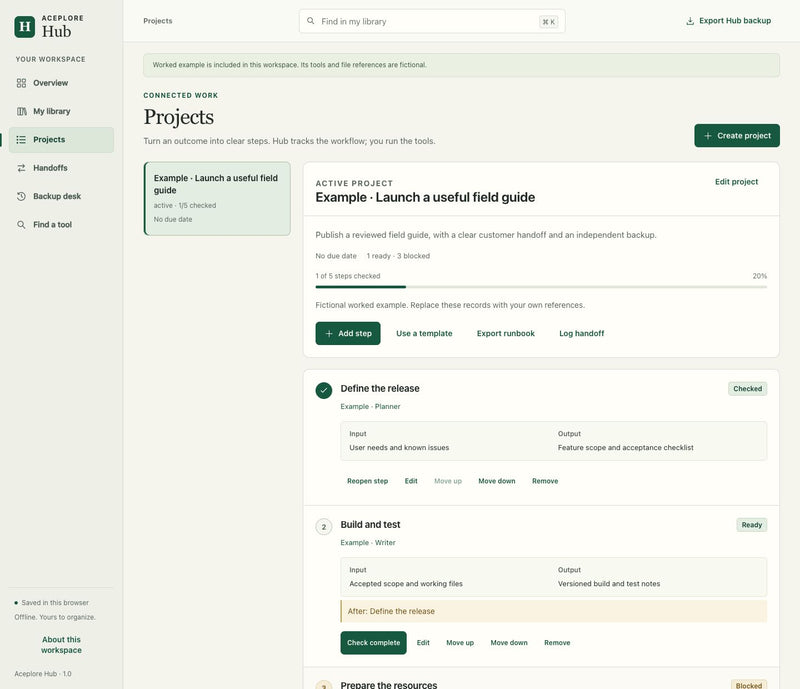The width and height of the screenshot is (800, 689).
Task: Click Export runbook
Action: 506,333
